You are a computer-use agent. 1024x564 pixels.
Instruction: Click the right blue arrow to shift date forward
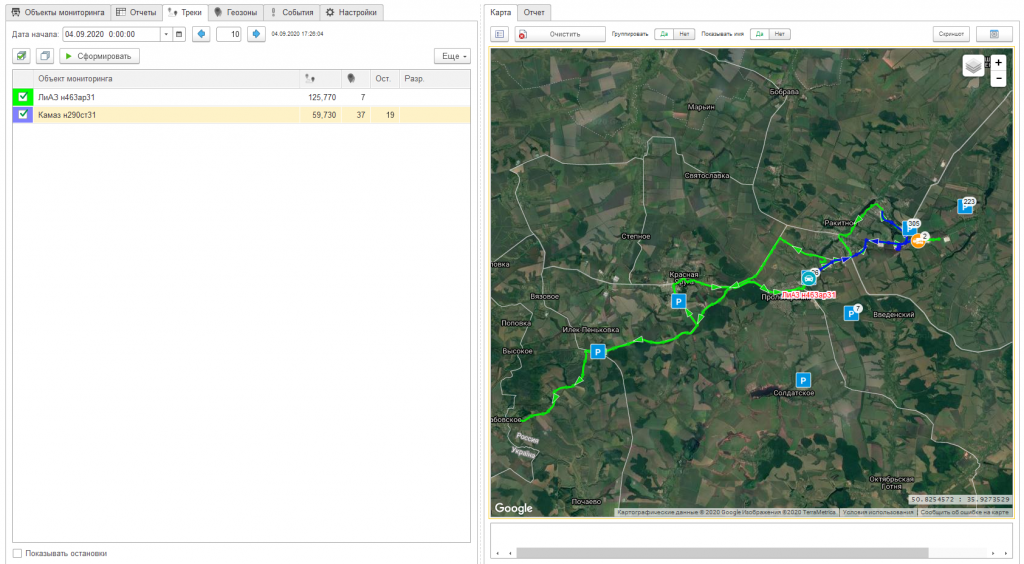[x=256, y=34]
